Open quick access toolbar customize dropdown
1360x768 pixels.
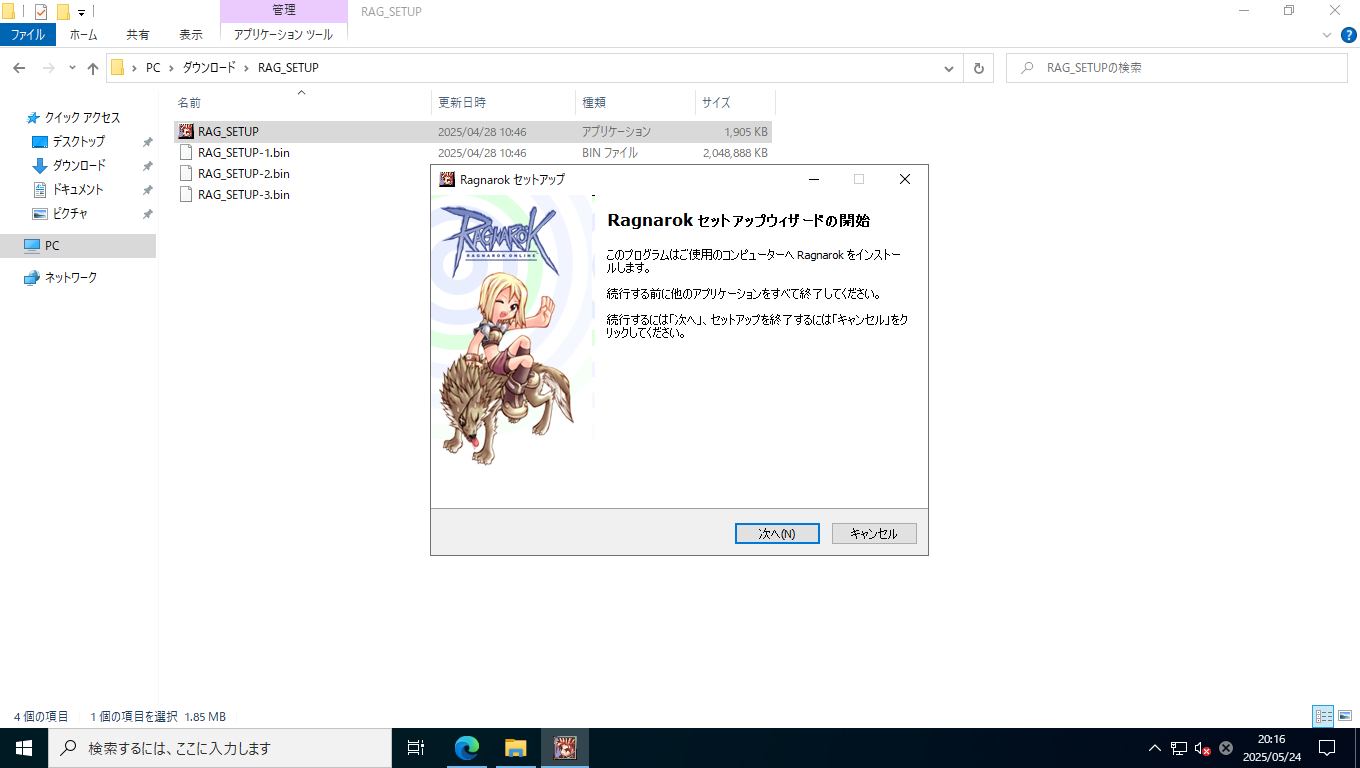point(82,13)
